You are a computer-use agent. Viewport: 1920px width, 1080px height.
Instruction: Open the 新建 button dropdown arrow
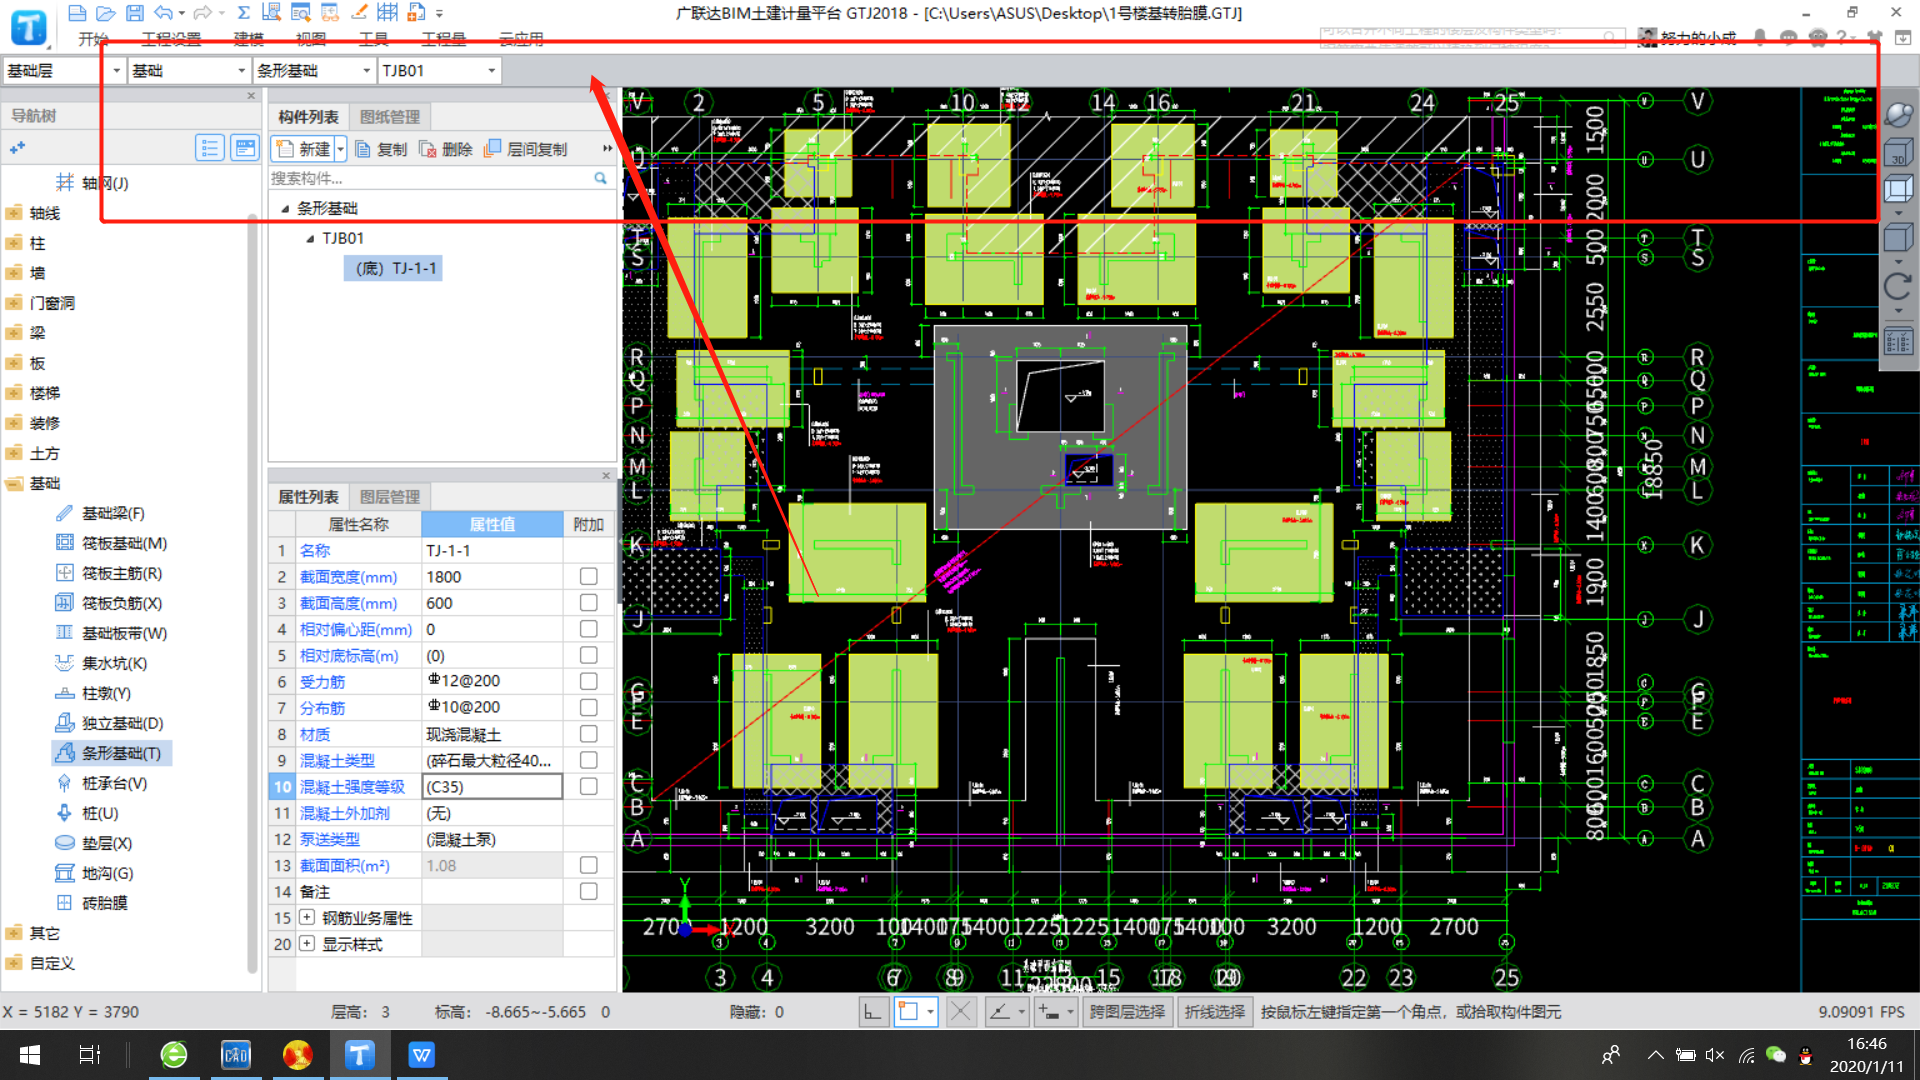pos(341,149)
